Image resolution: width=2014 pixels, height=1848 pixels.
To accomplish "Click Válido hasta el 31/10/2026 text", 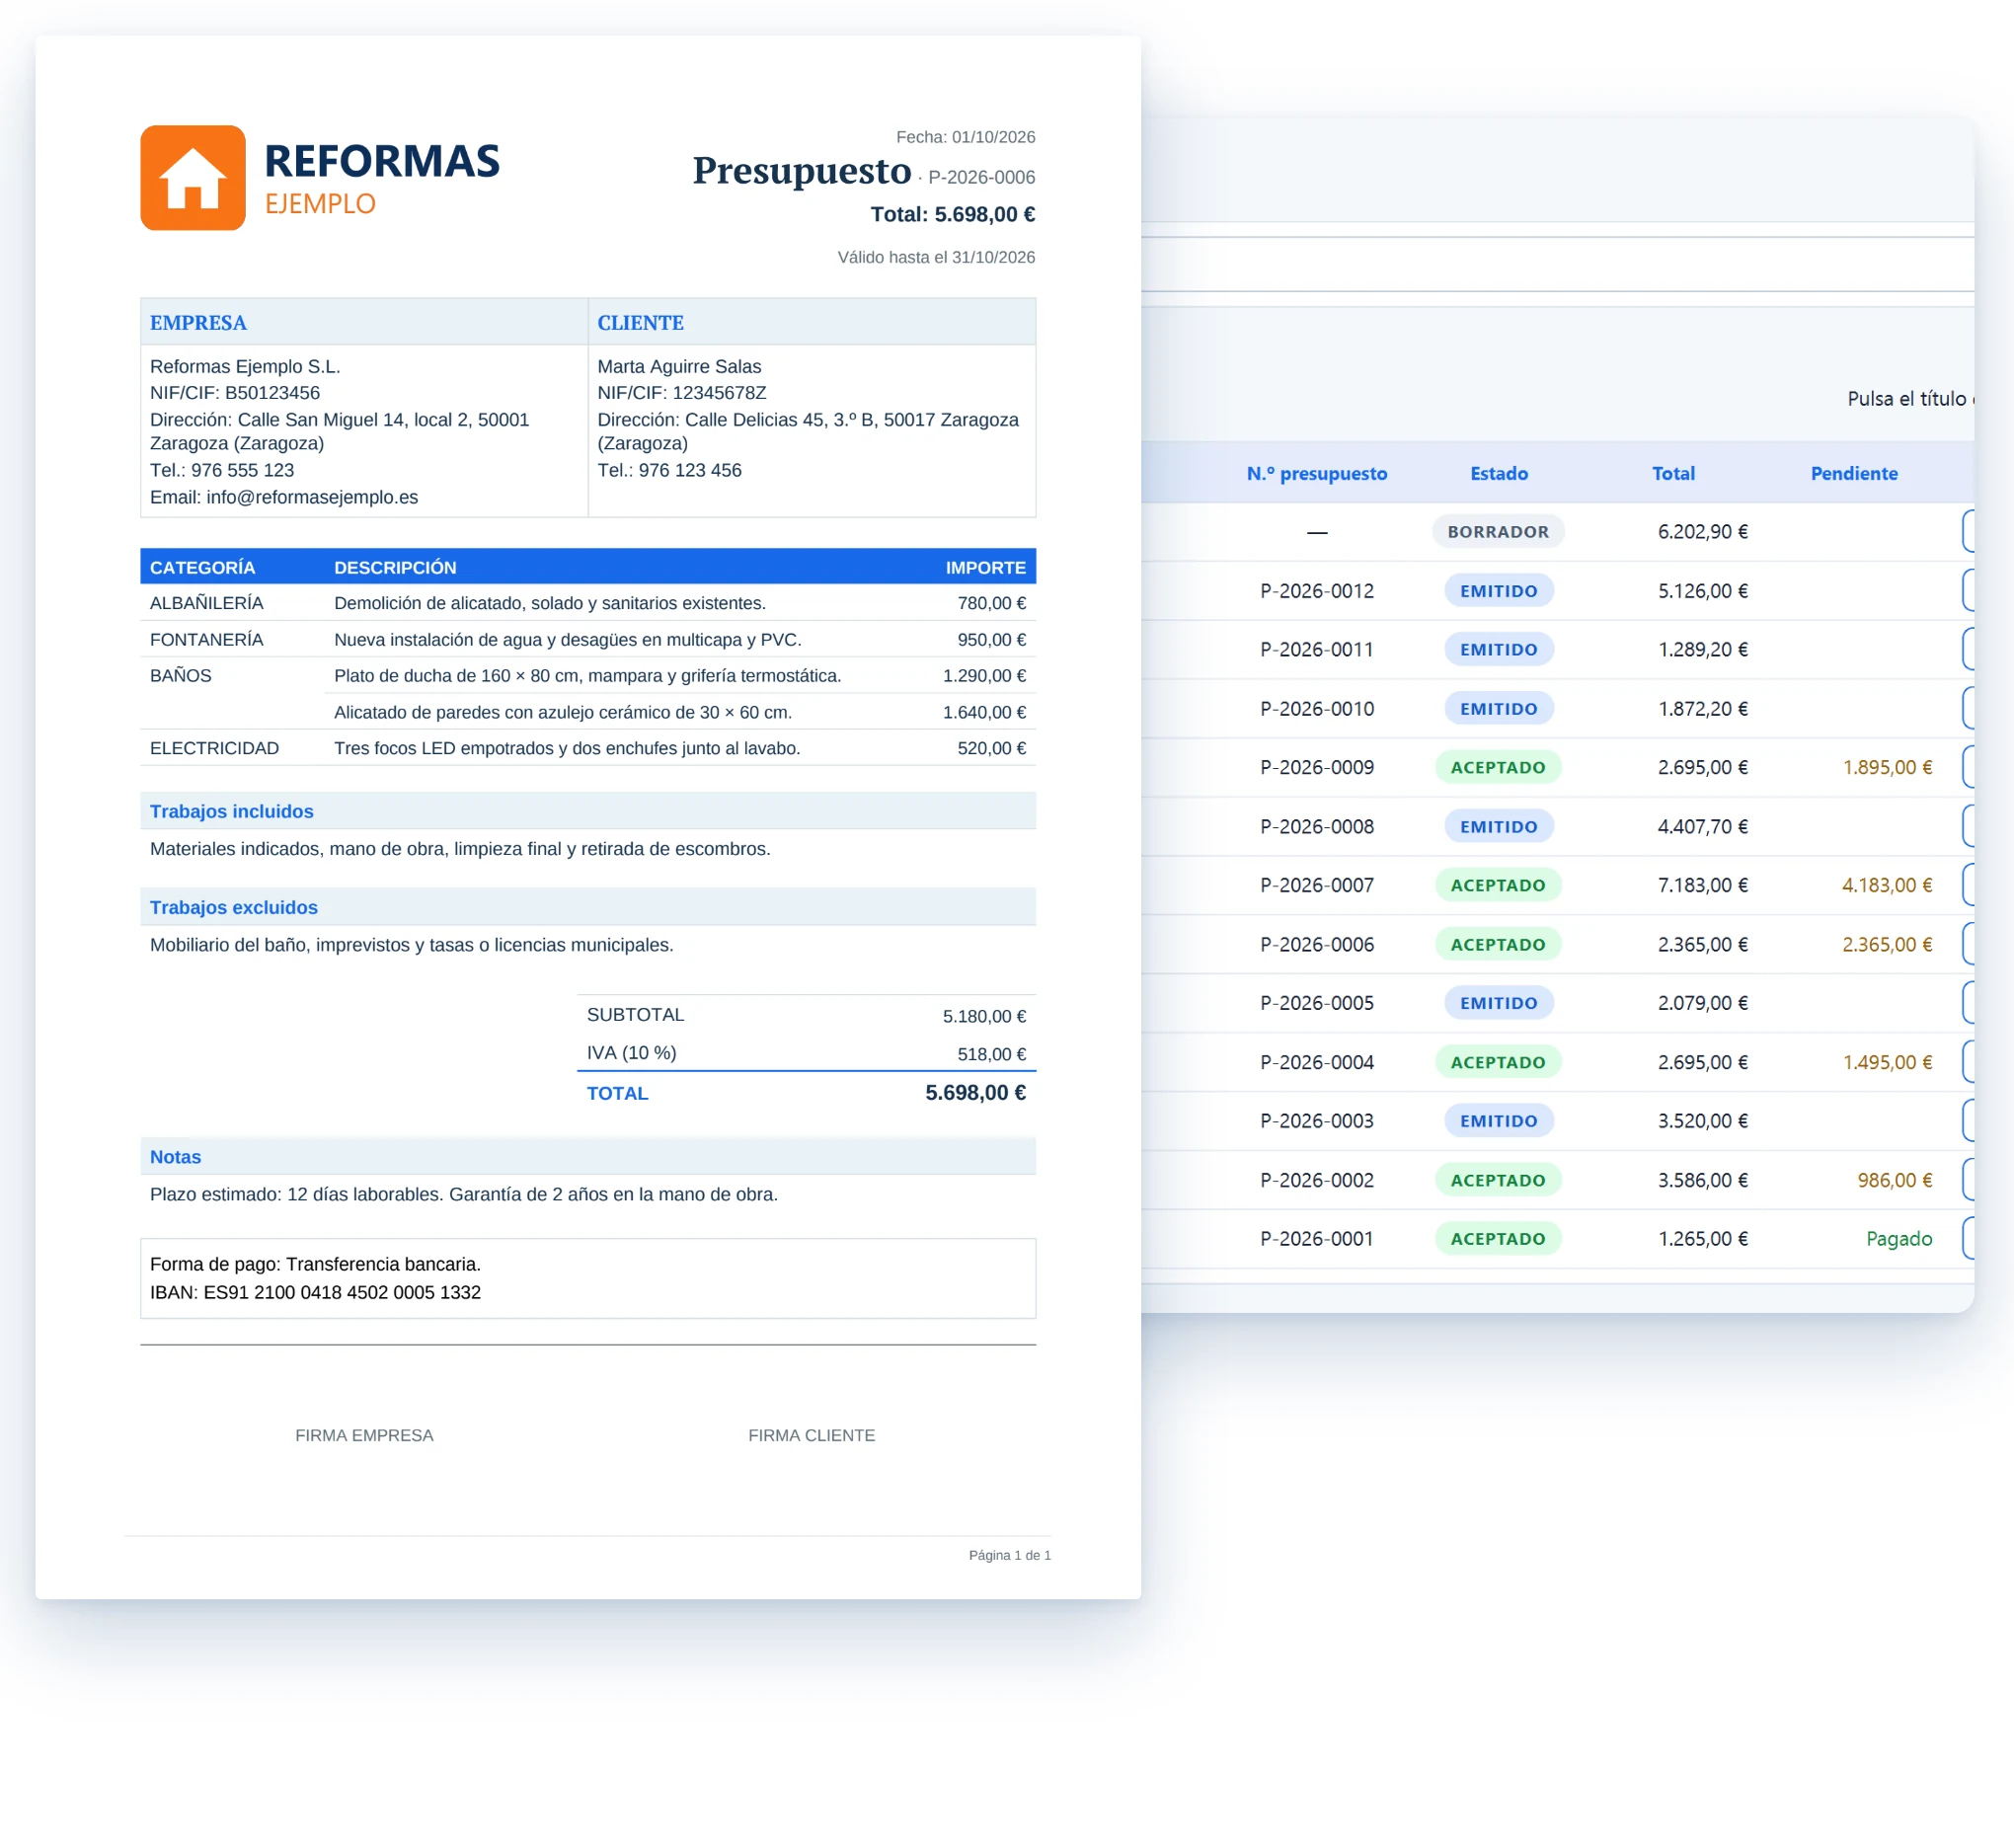I will pos(936,257).
